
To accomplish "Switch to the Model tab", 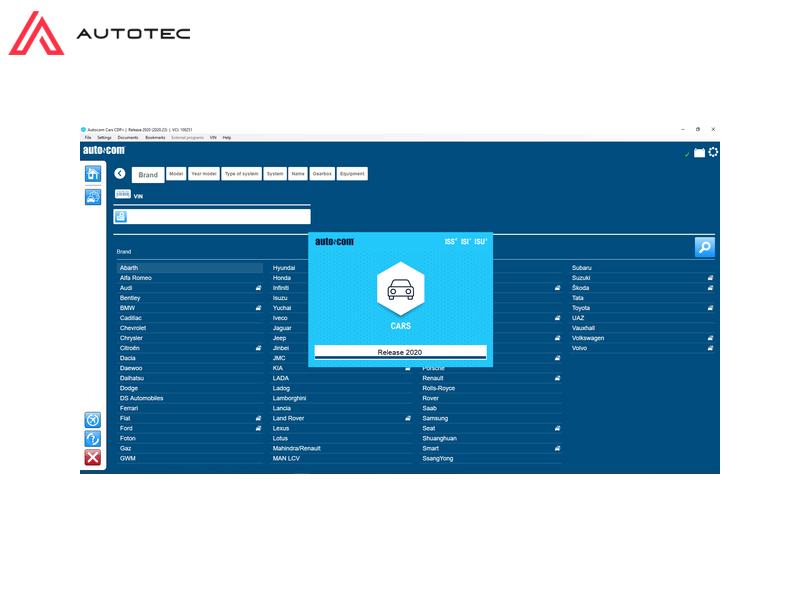I will (x=176, y=173).
